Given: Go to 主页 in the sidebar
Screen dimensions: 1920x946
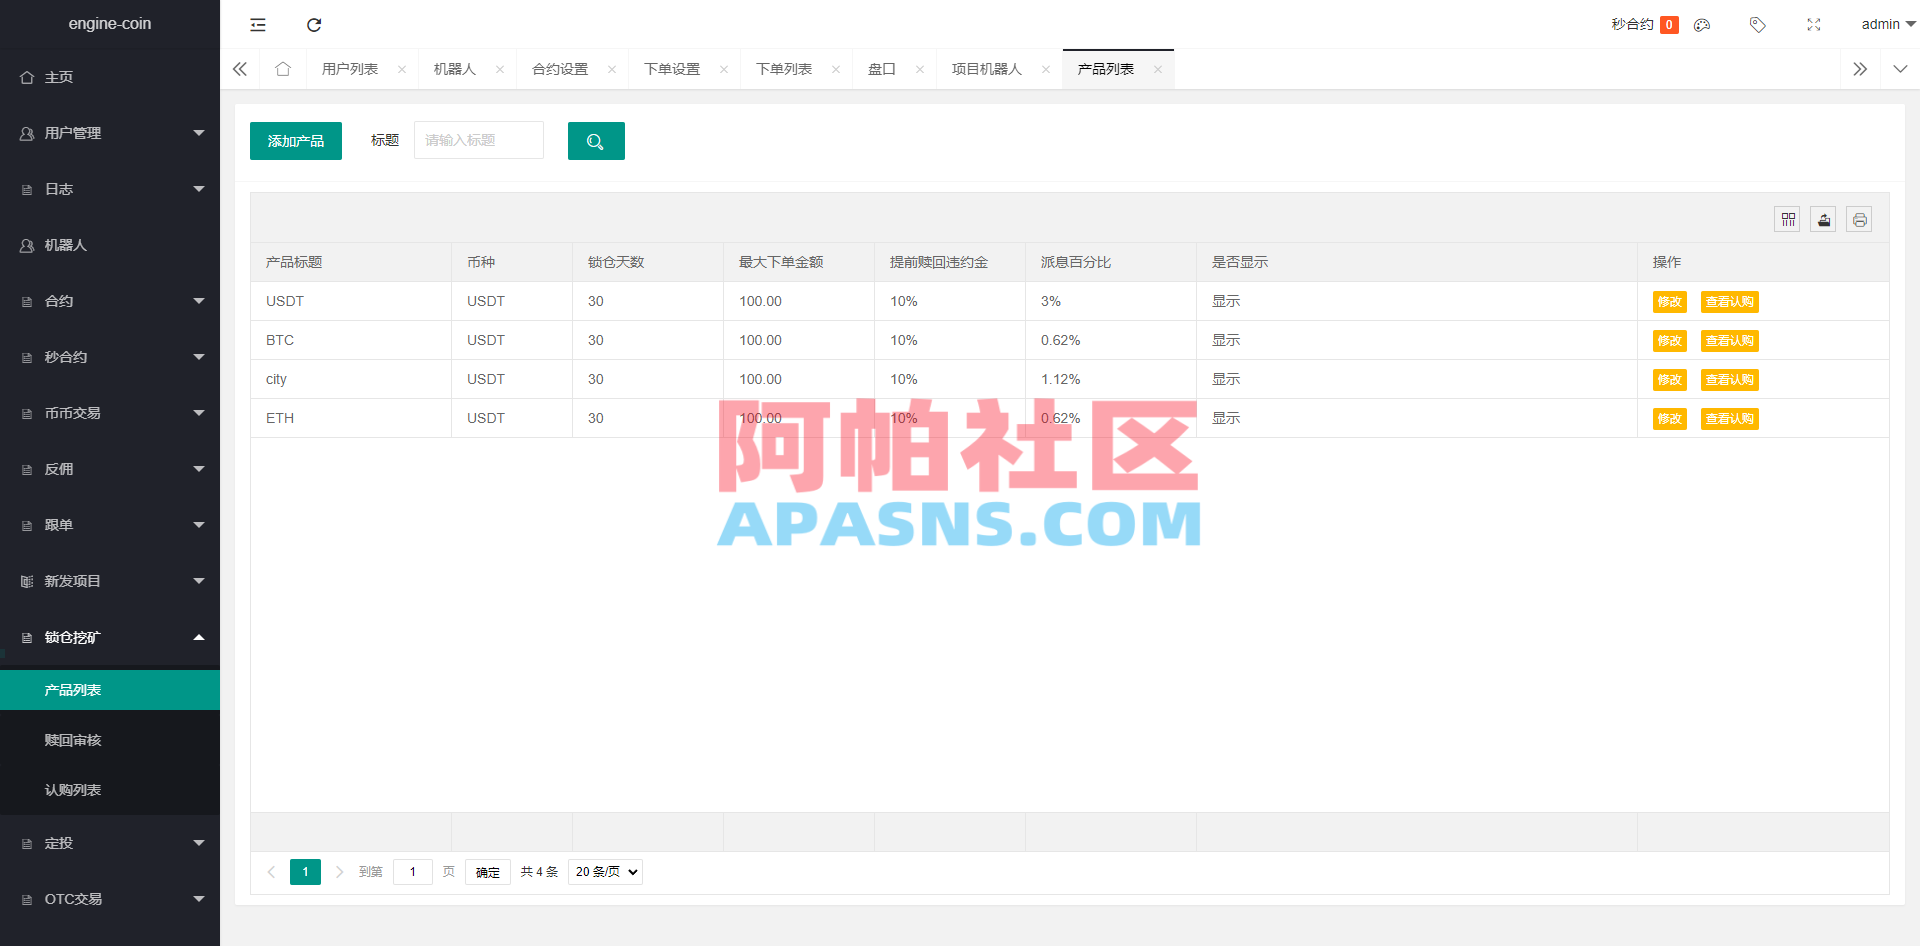Looking at the screenshot, I should tap(110, 77).
